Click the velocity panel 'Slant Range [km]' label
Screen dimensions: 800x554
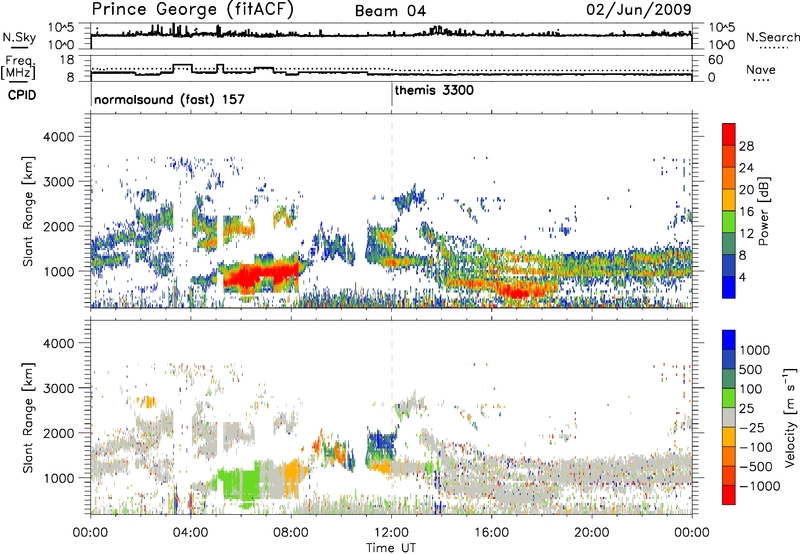click(x=28, y=417)
